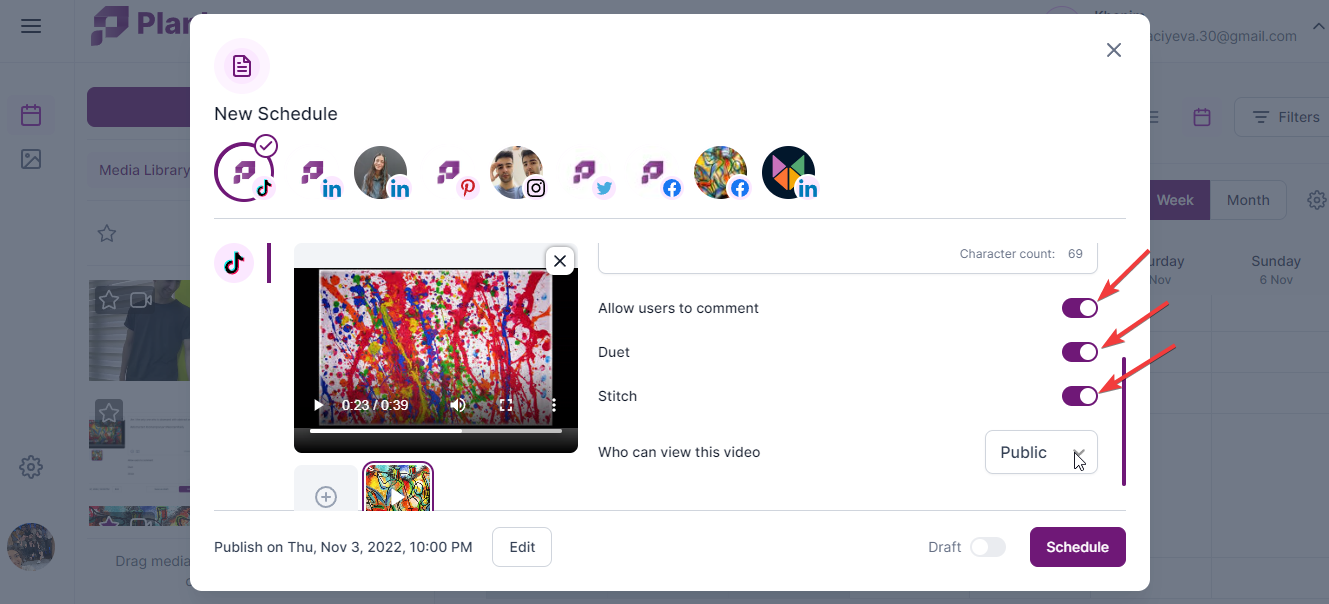Select the Planly LinkedIn account

coord(322,176)
